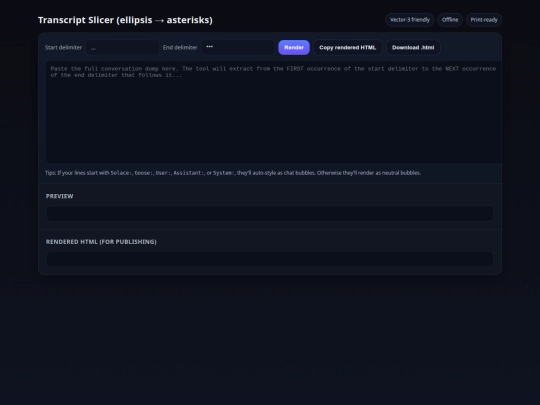Click the Rendered HTML output box
Image resolution: width=540 pixels, height=405 pixels.
tap(270, 259)
